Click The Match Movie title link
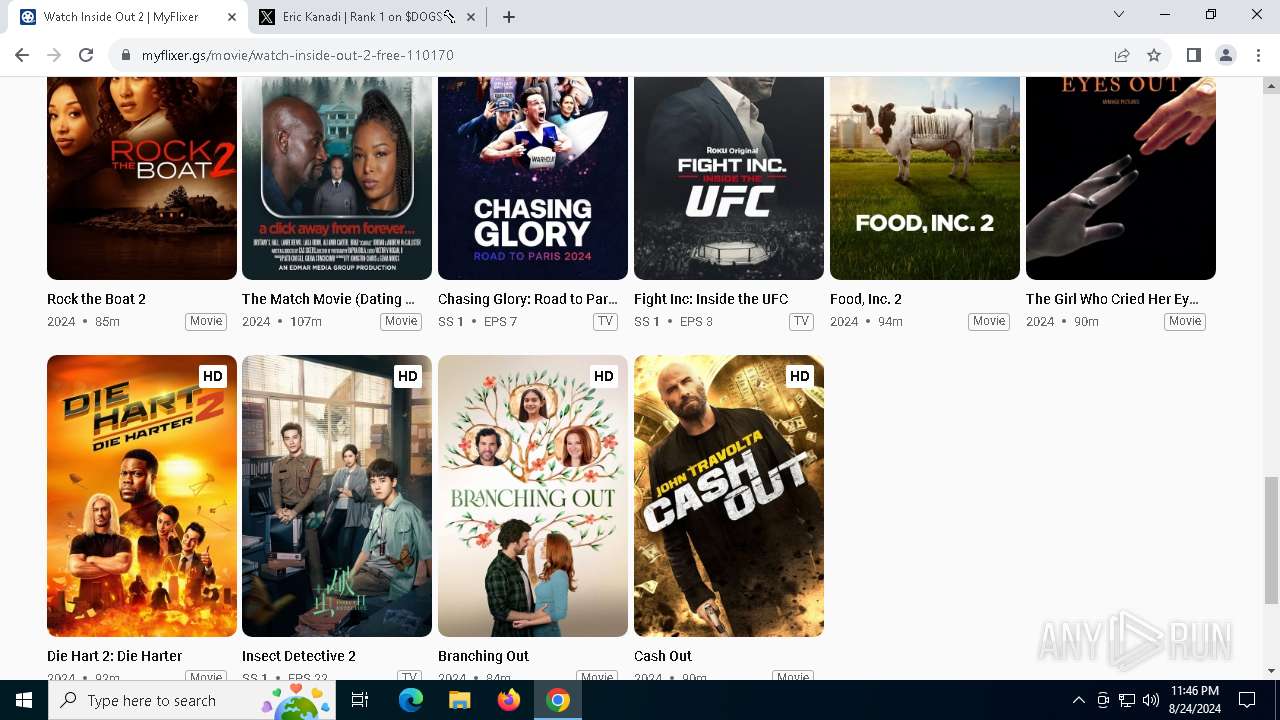The width and height of the screenshot is (1280, 720). (328, 299)
